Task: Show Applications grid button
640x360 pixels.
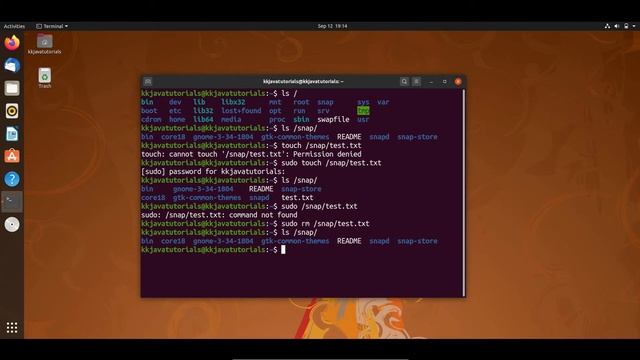Action: point(12,327)
